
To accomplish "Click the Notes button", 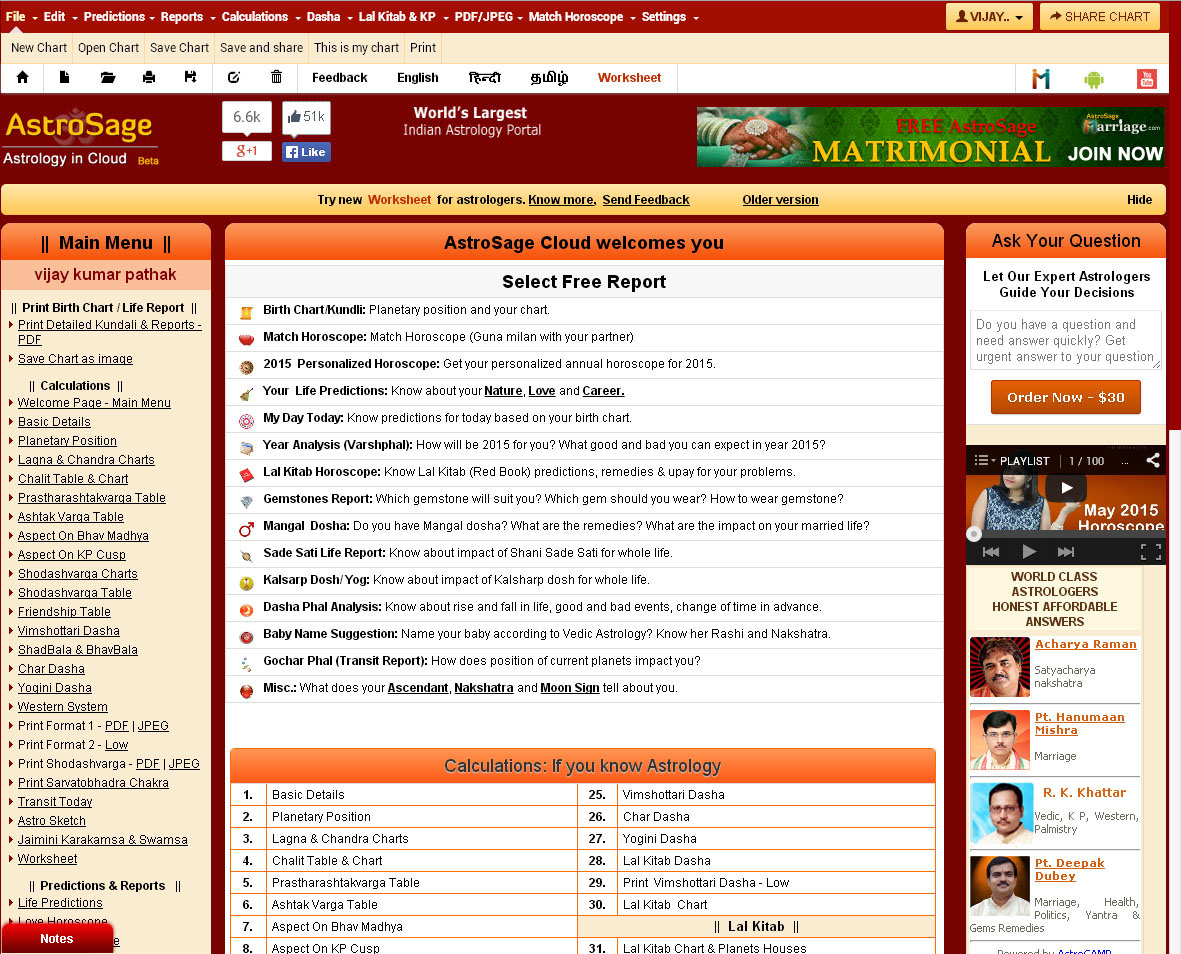I will (56, 938).
